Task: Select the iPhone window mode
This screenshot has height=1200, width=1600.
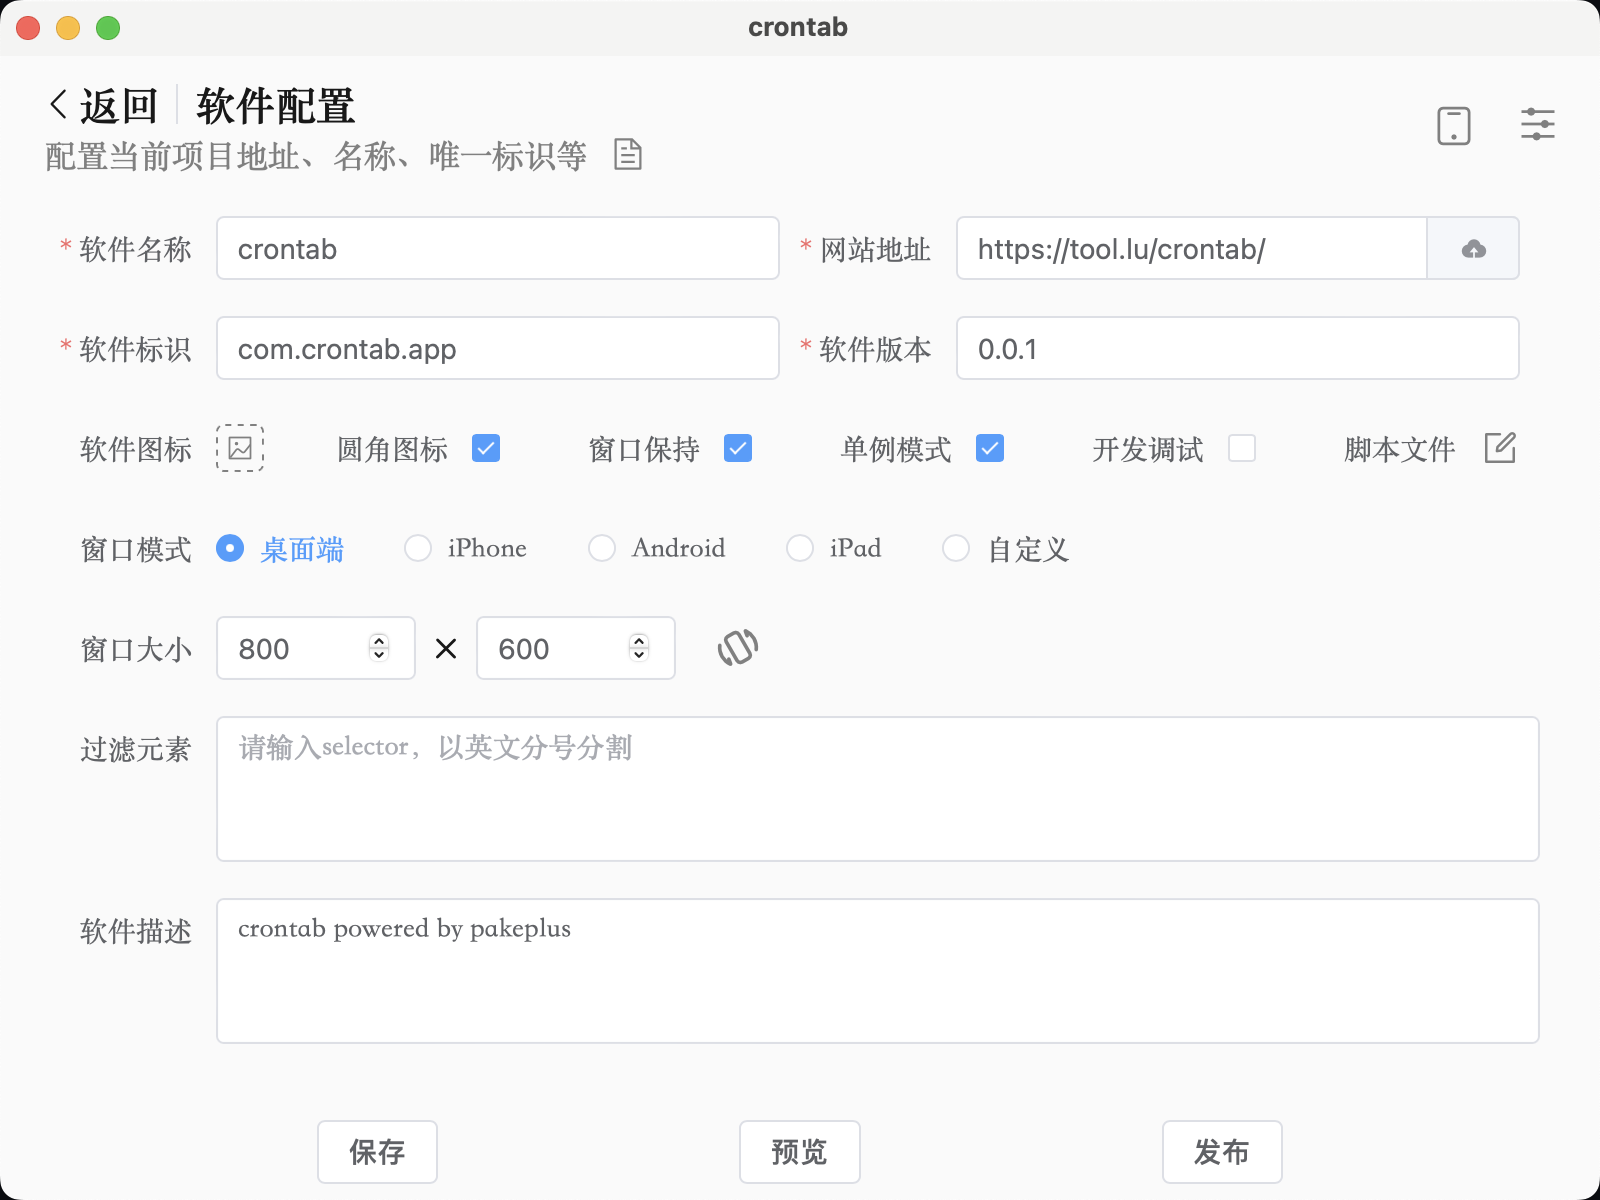Action: point(418,548)
